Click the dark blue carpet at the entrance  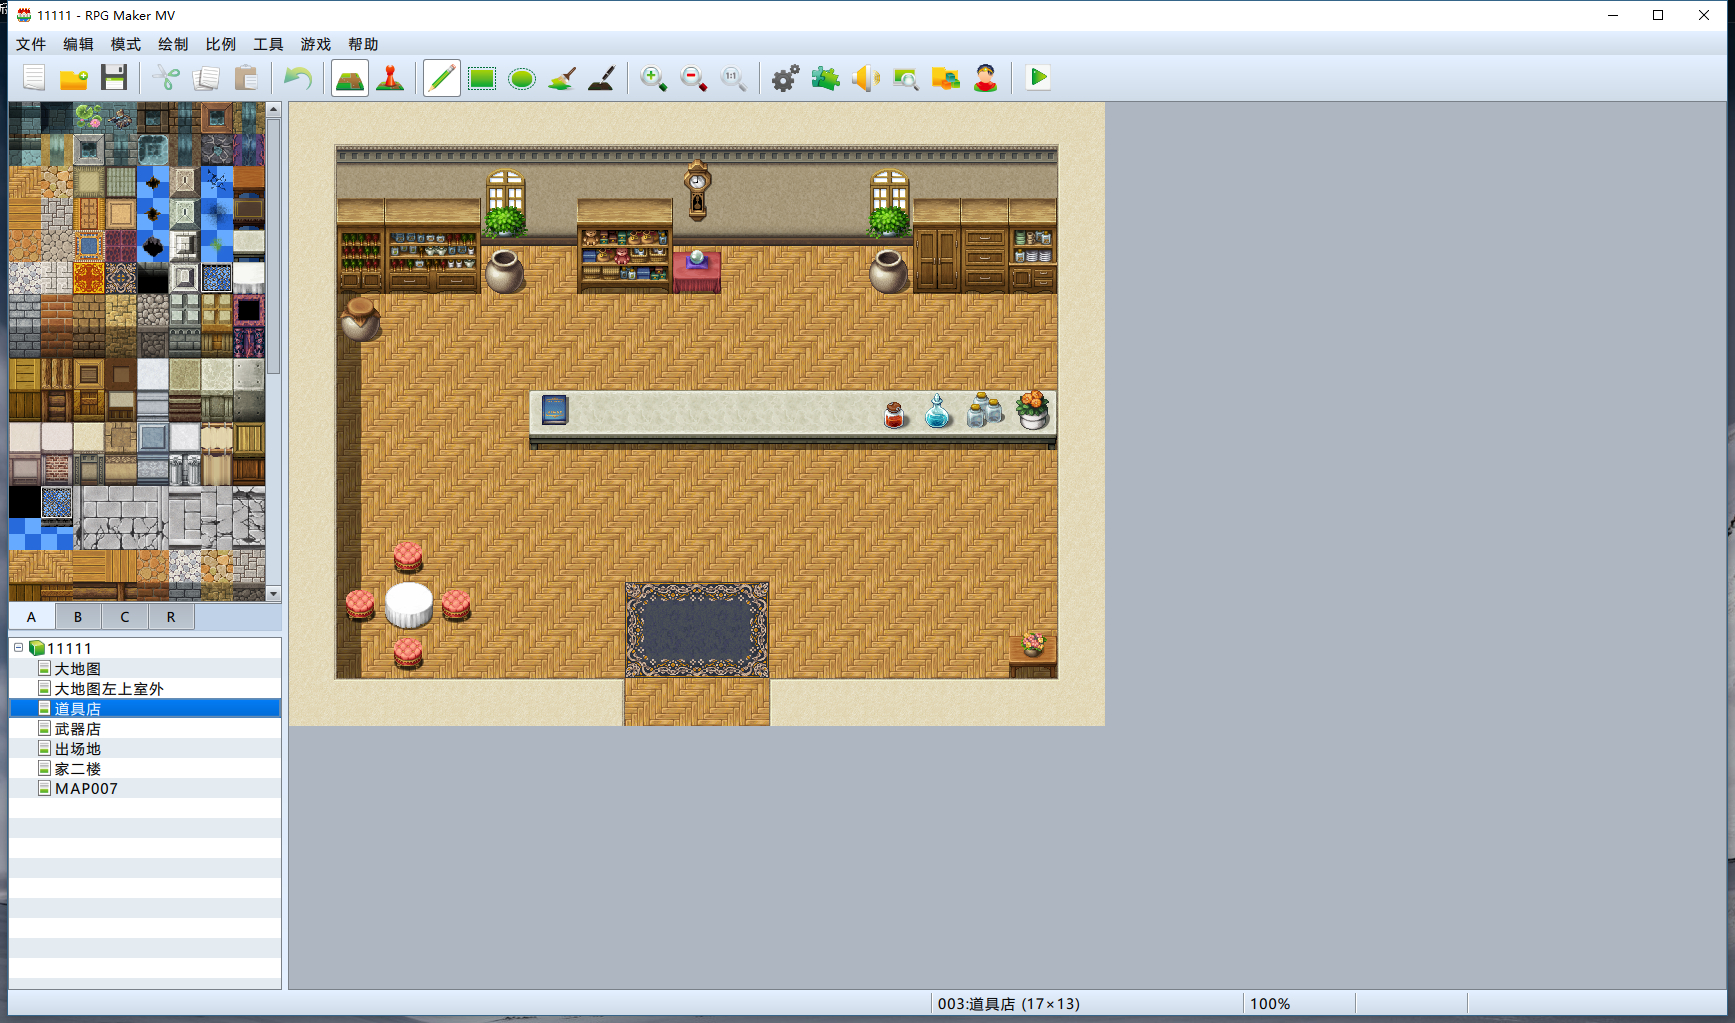(697, 630)
